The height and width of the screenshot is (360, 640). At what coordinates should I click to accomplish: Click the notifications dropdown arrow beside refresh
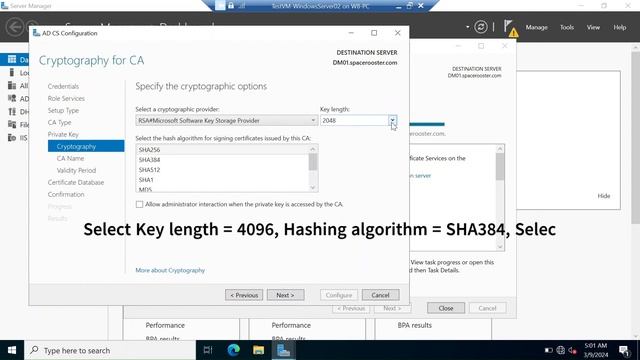[467, 27]
